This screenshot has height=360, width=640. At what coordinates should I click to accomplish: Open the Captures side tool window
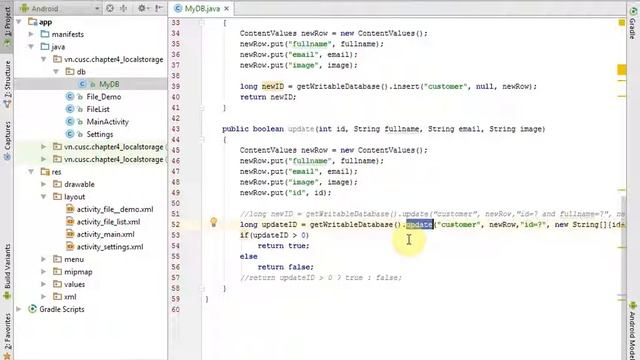[x=7, y=140]
